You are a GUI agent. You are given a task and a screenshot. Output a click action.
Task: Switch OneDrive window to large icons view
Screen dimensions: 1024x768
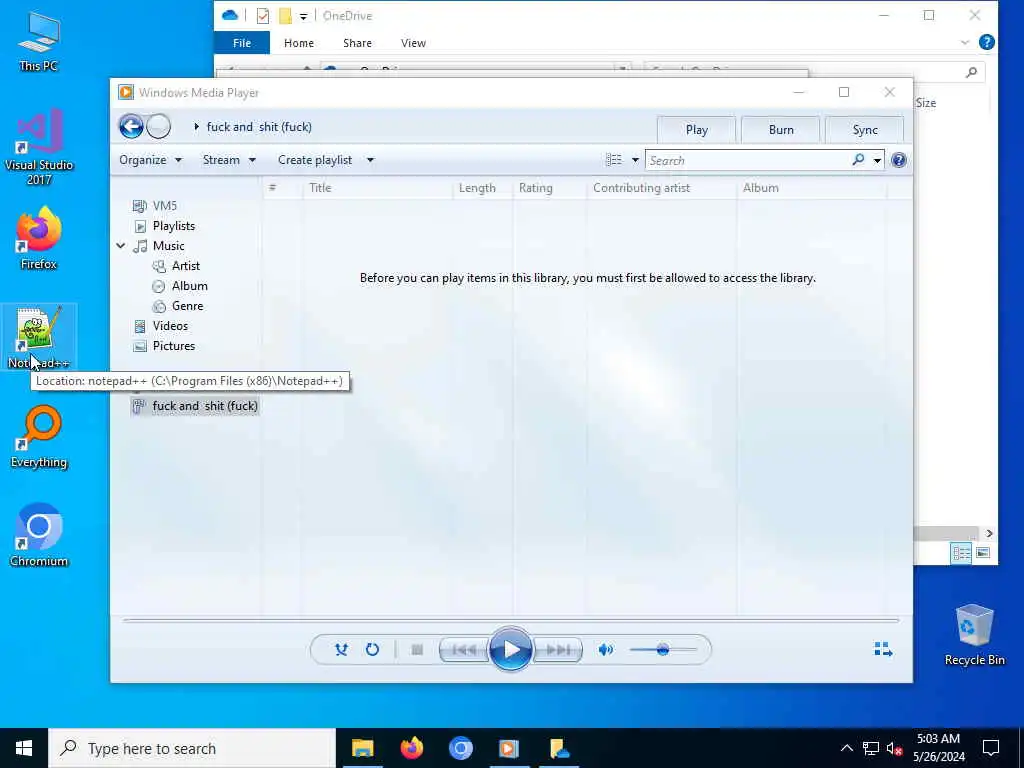(x=982, y=553)
